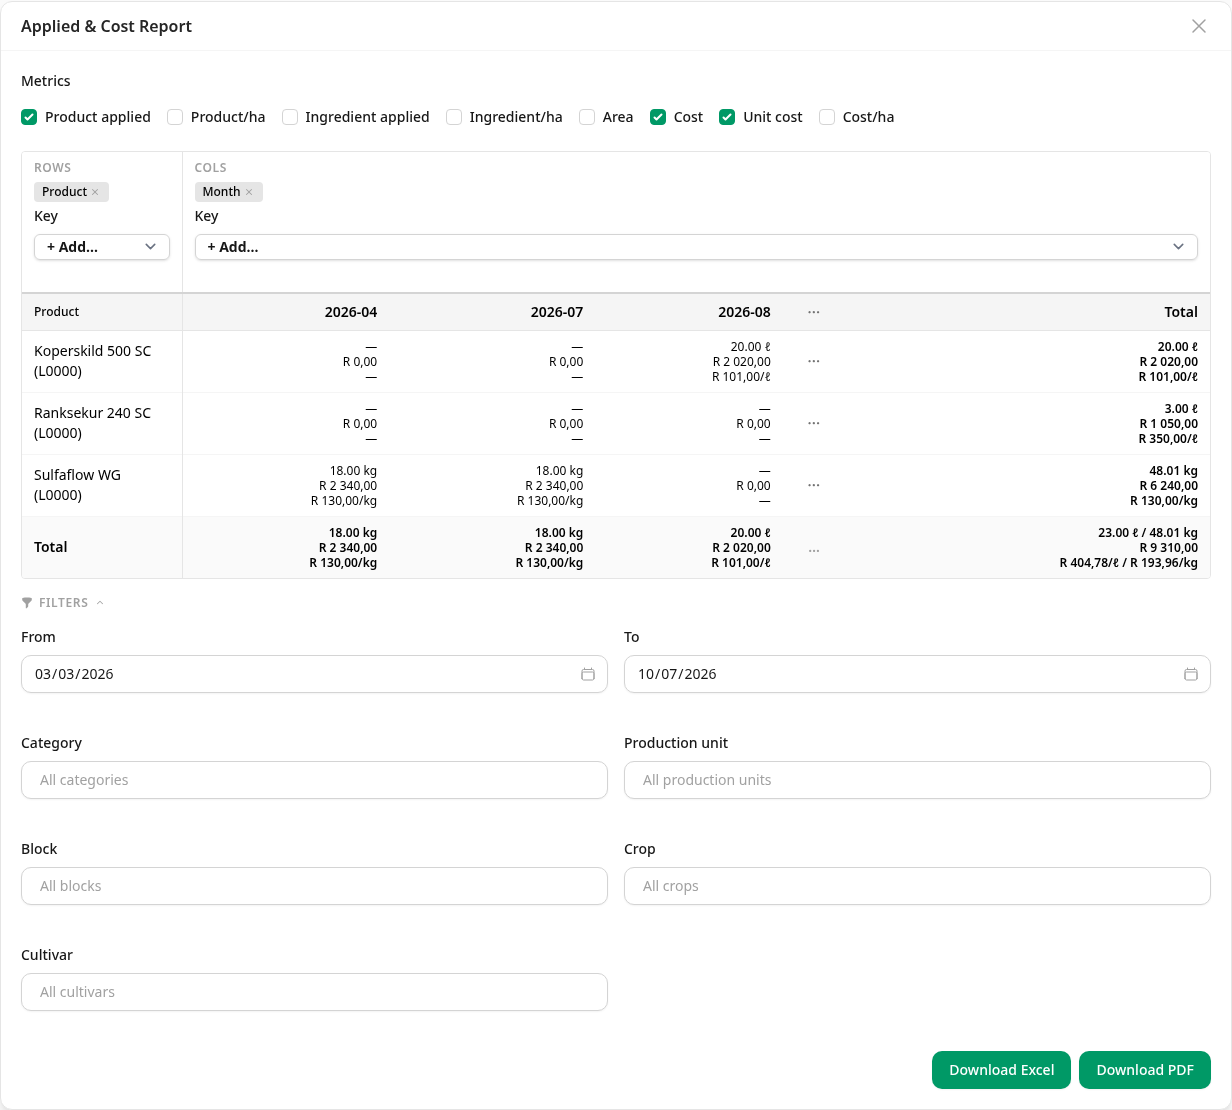Show hidden columns via header ellipsis
This screenshot has width=1232, height=1110.
pyautogui.click(x=814, y=312)
